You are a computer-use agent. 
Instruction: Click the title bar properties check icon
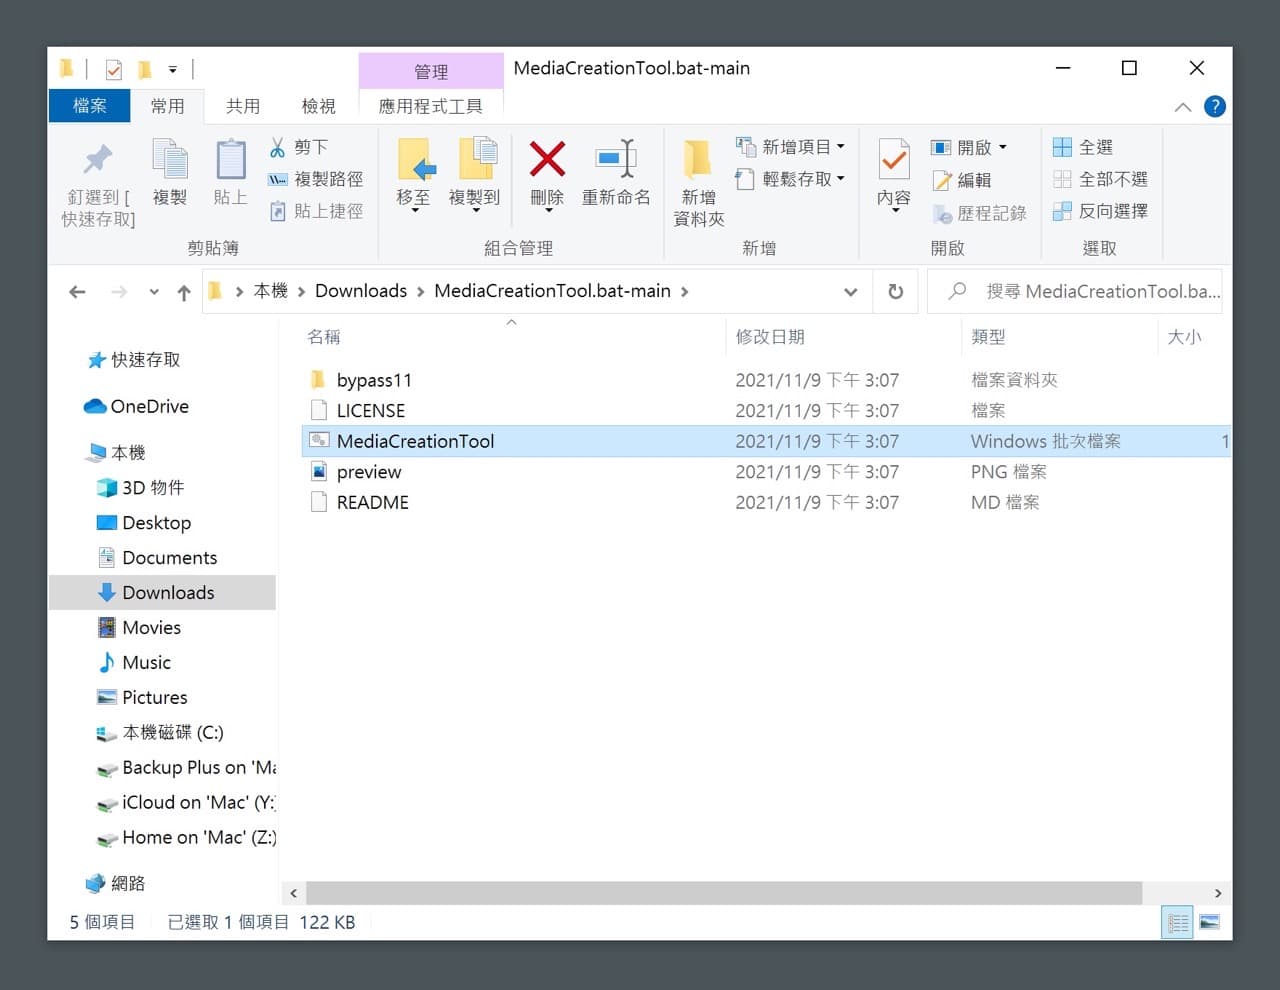(x=114, y=69)
